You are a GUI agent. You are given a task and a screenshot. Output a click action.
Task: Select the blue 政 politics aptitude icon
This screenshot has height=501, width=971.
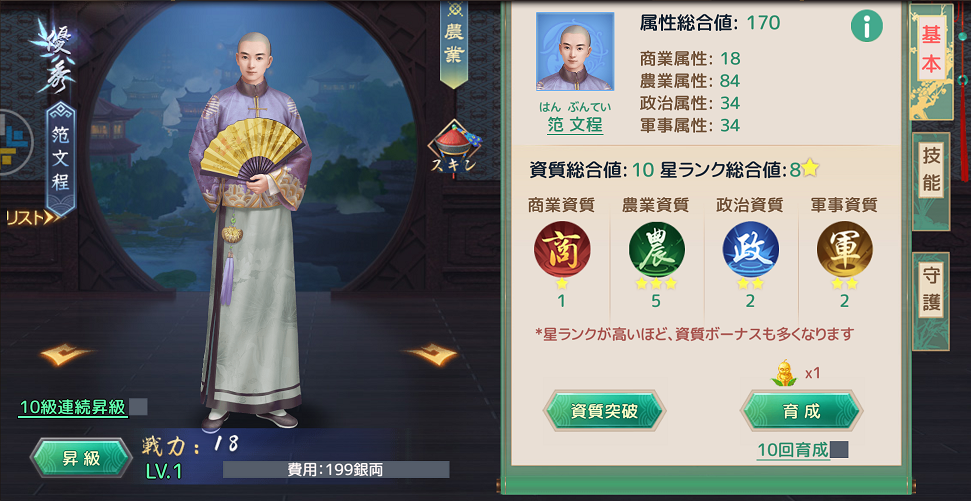click(x=751, y=248)
